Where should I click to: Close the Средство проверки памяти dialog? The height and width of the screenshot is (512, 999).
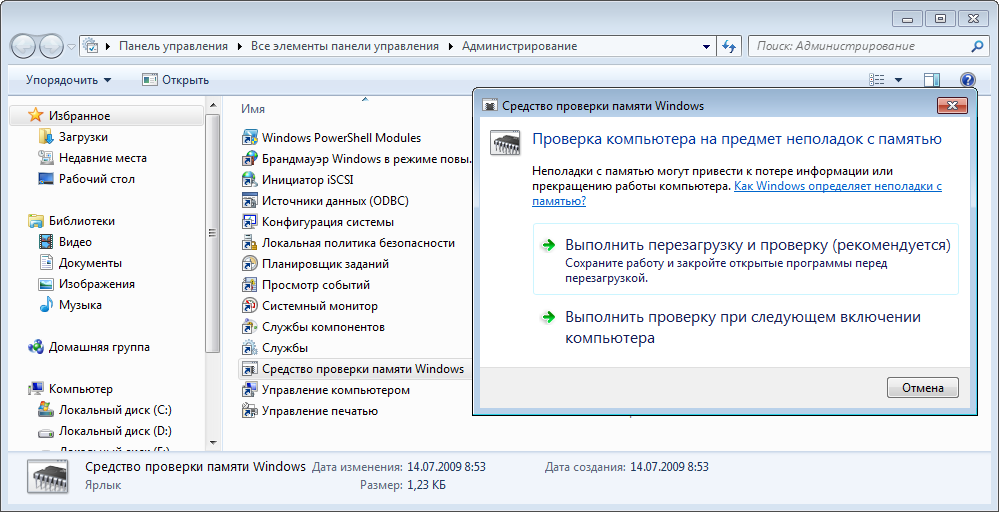[x=953, y=106]
